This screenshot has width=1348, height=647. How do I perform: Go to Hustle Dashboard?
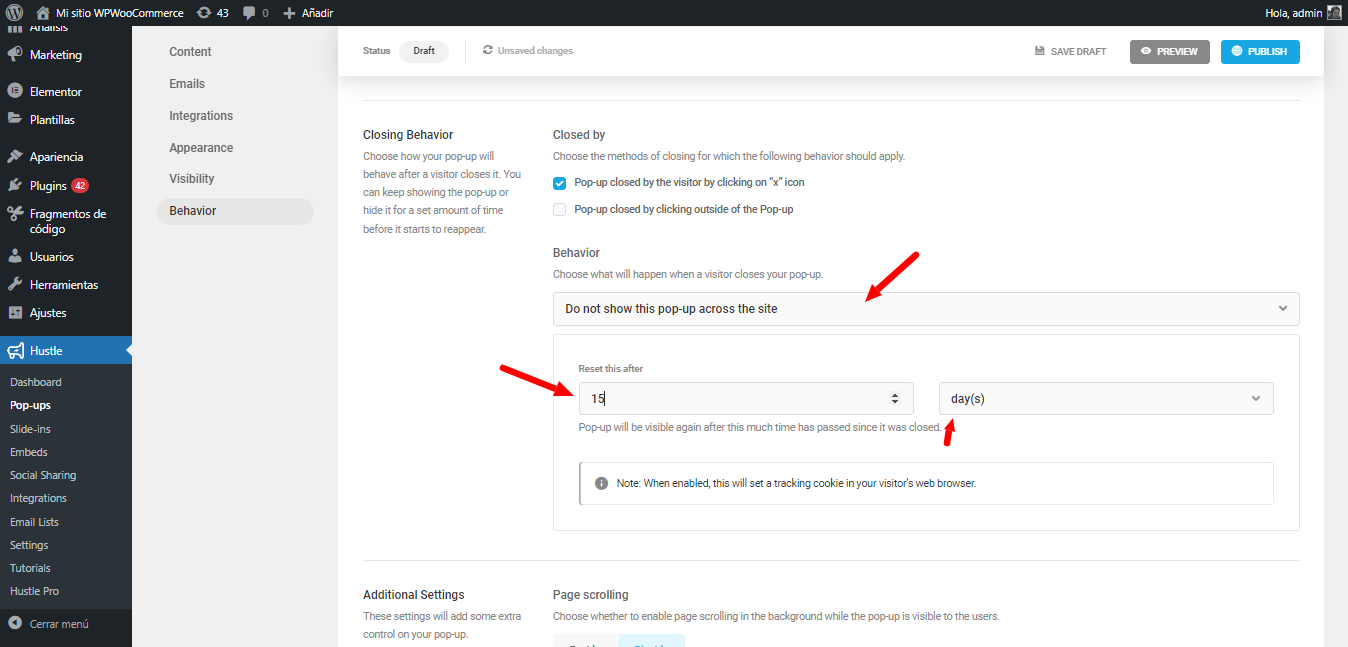click(36, 382)
